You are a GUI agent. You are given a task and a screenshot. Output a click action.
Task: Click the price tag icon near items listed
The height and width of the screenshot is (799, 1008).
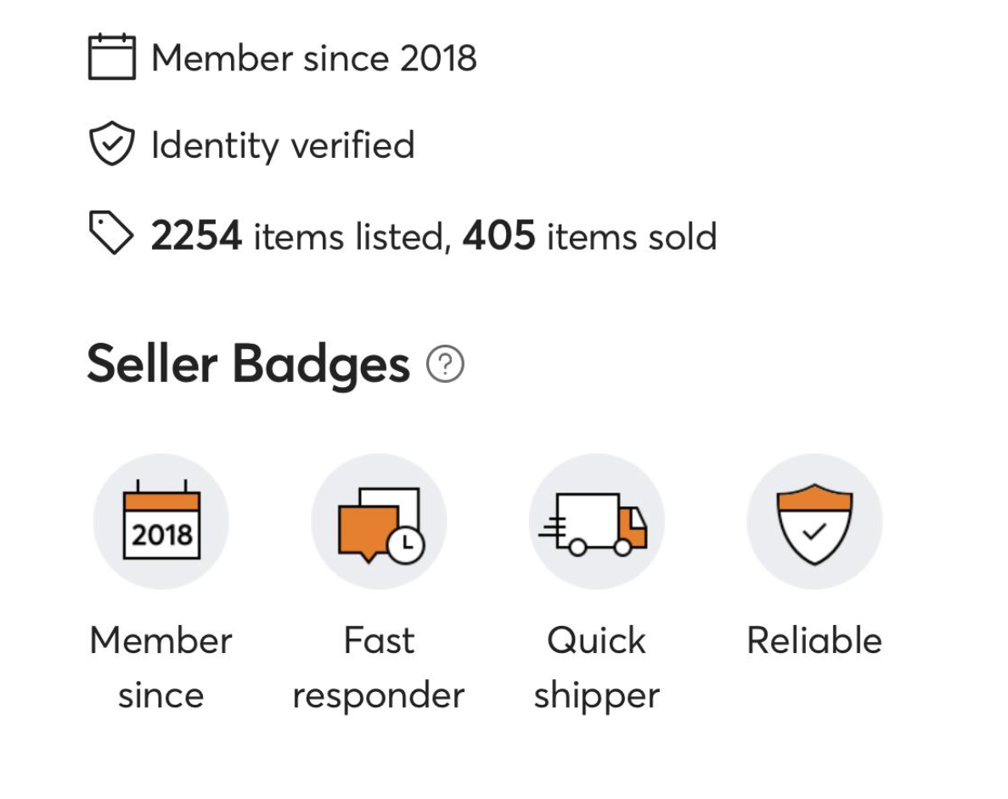click(x=112, y=233)
